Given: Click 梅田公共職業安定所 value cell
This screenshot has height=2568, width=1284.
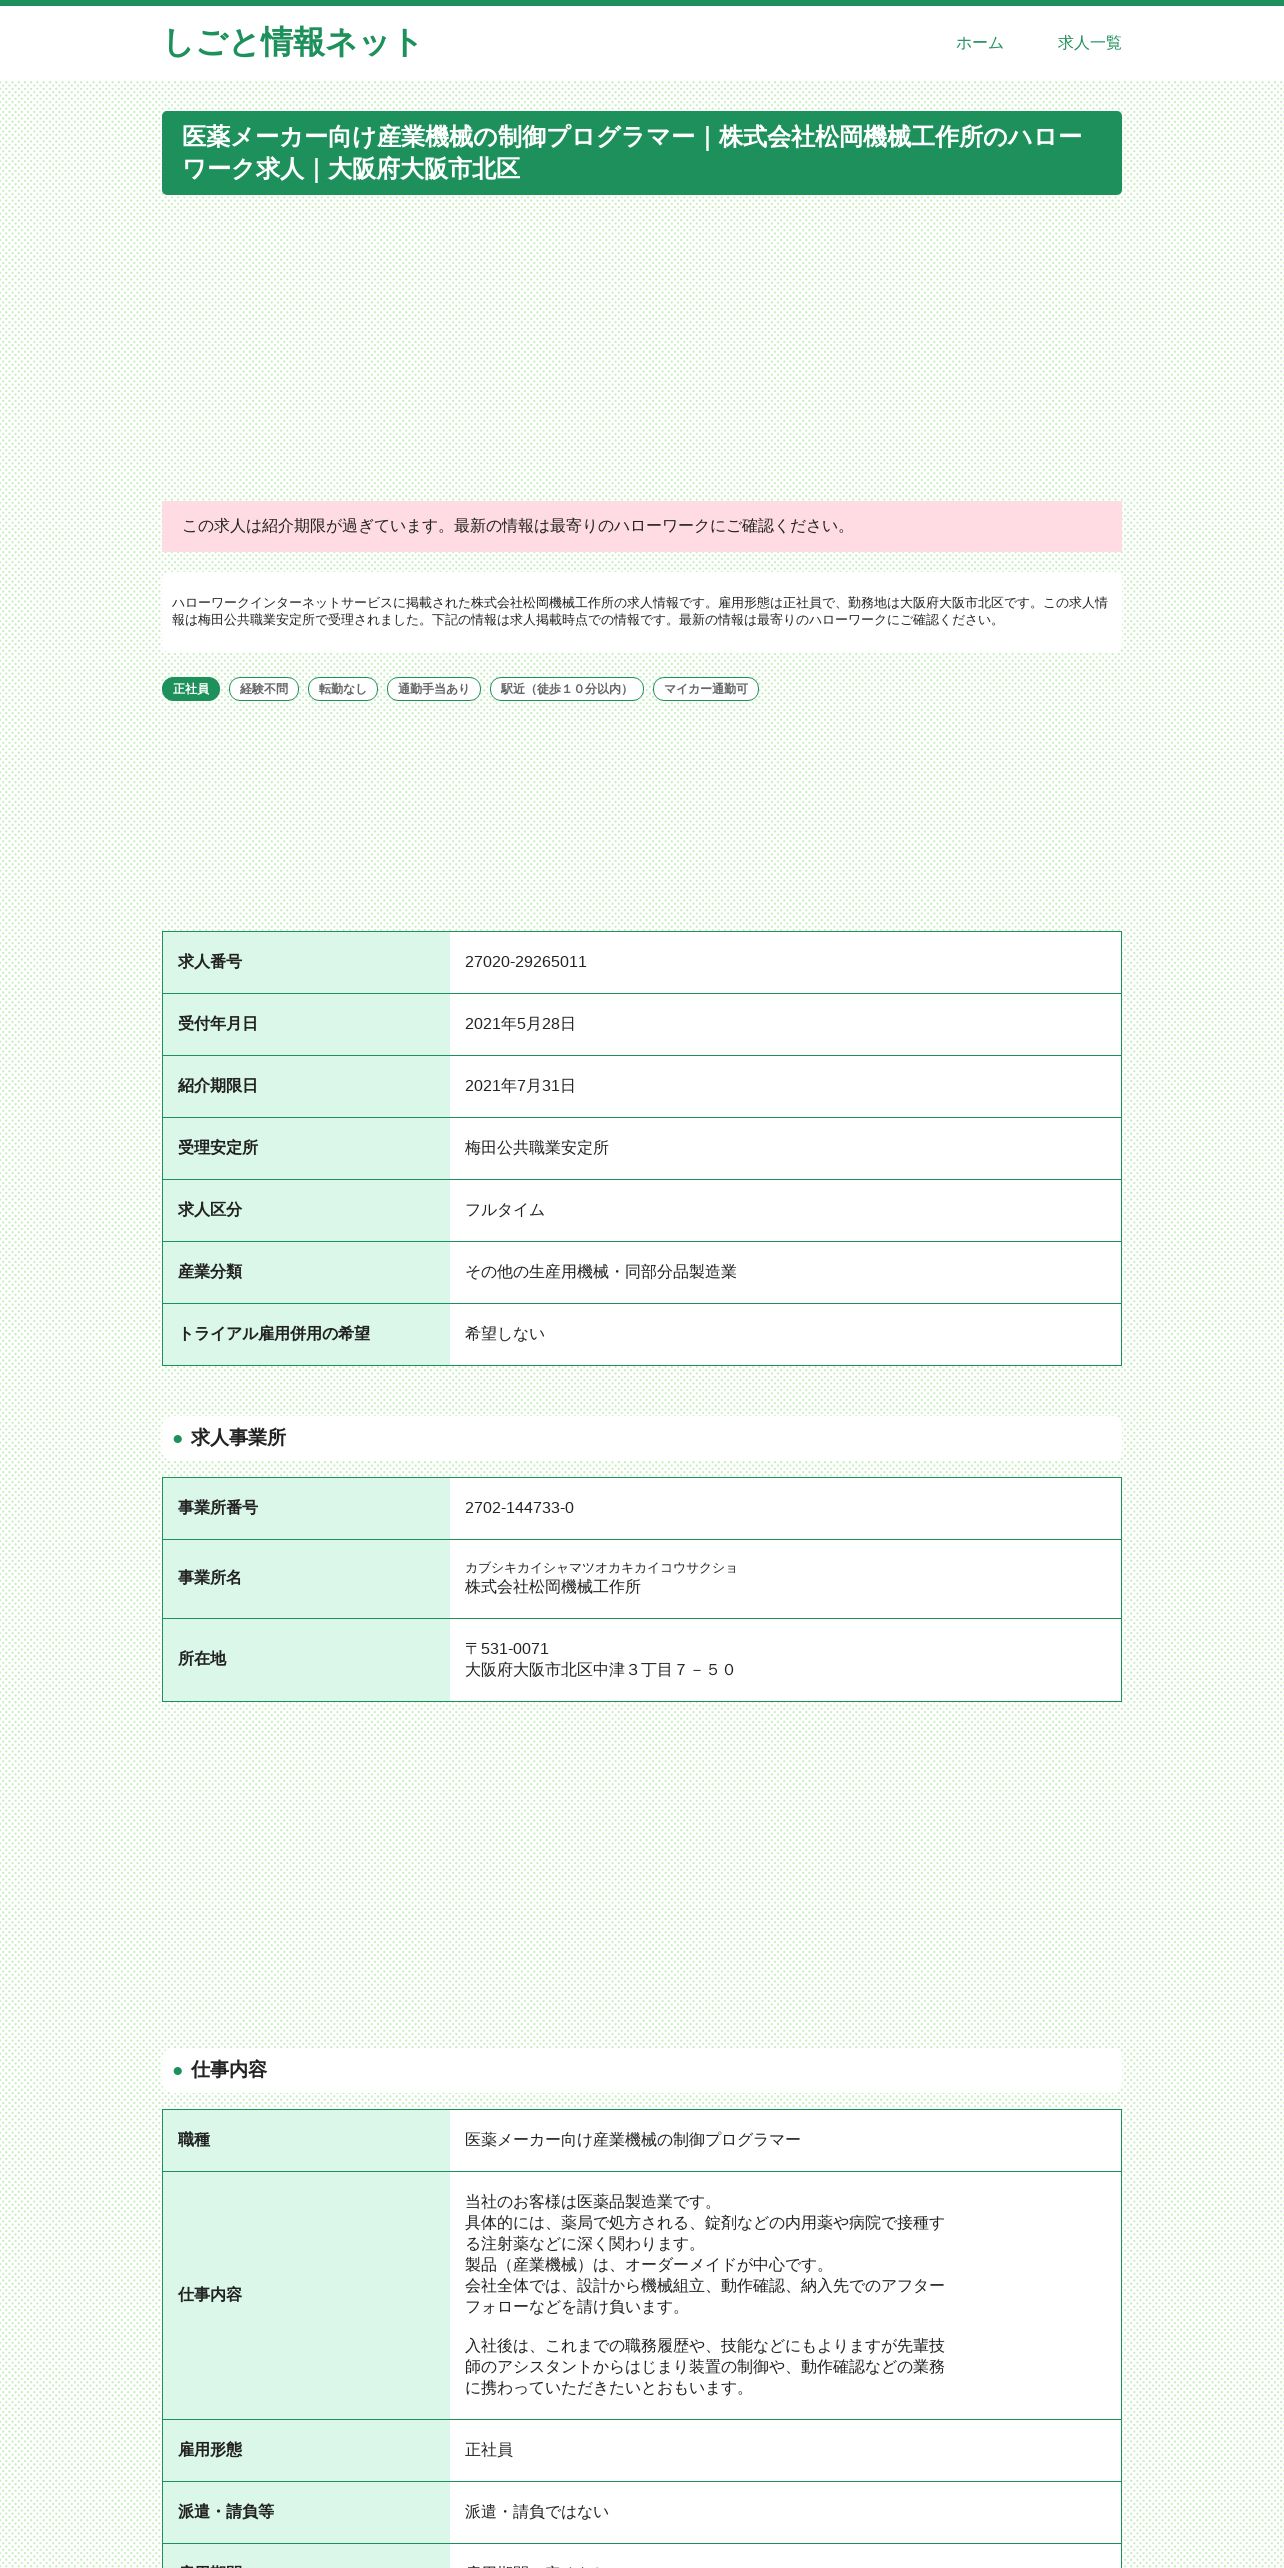Looking at the screenshot, I should click(785, 1148).
